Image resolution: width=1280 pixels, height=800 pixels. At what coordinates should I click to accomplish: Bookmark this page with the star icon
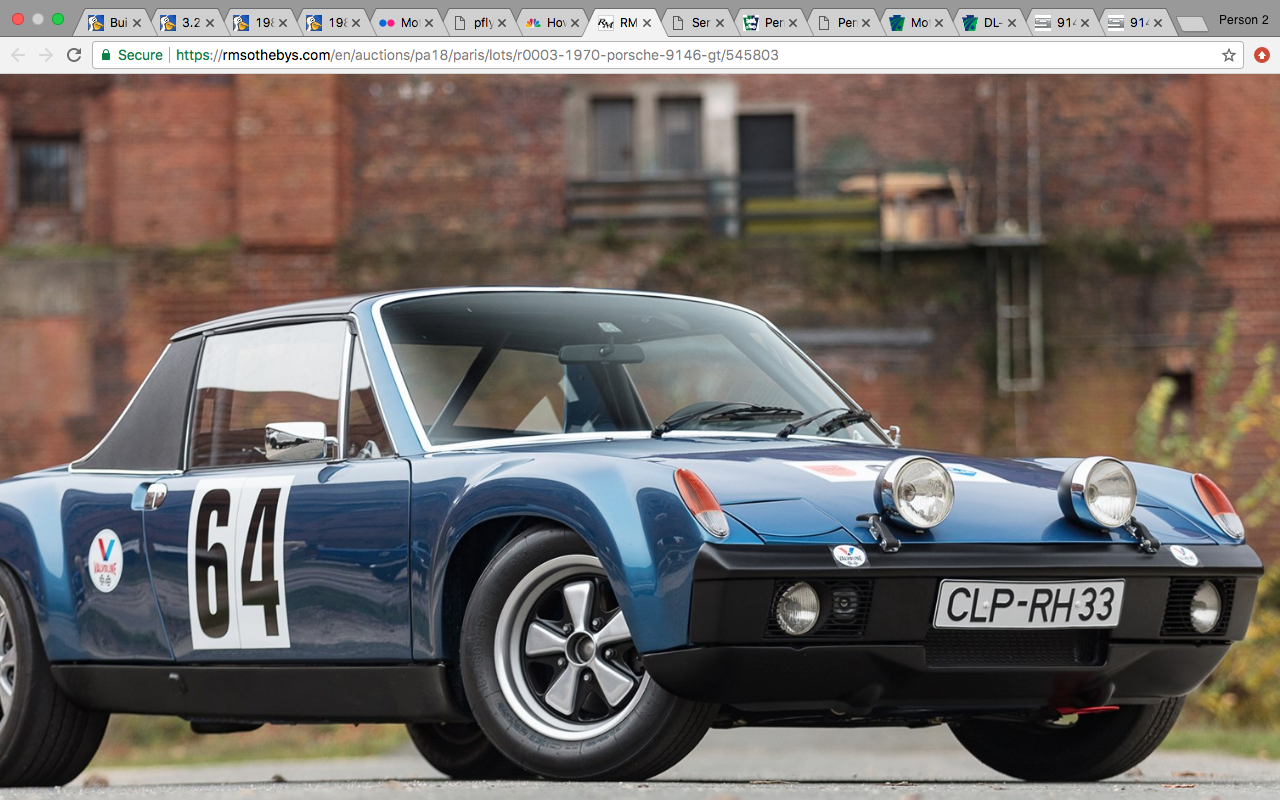click(x=1229, y=55)
